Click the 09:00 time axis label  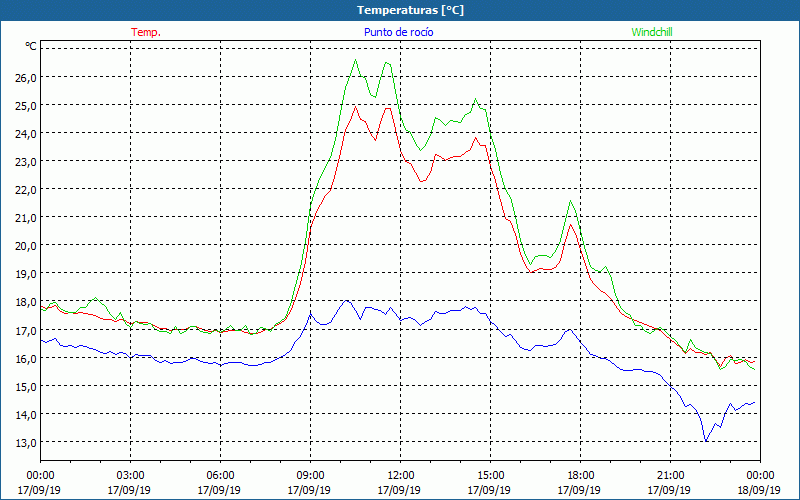310,476
